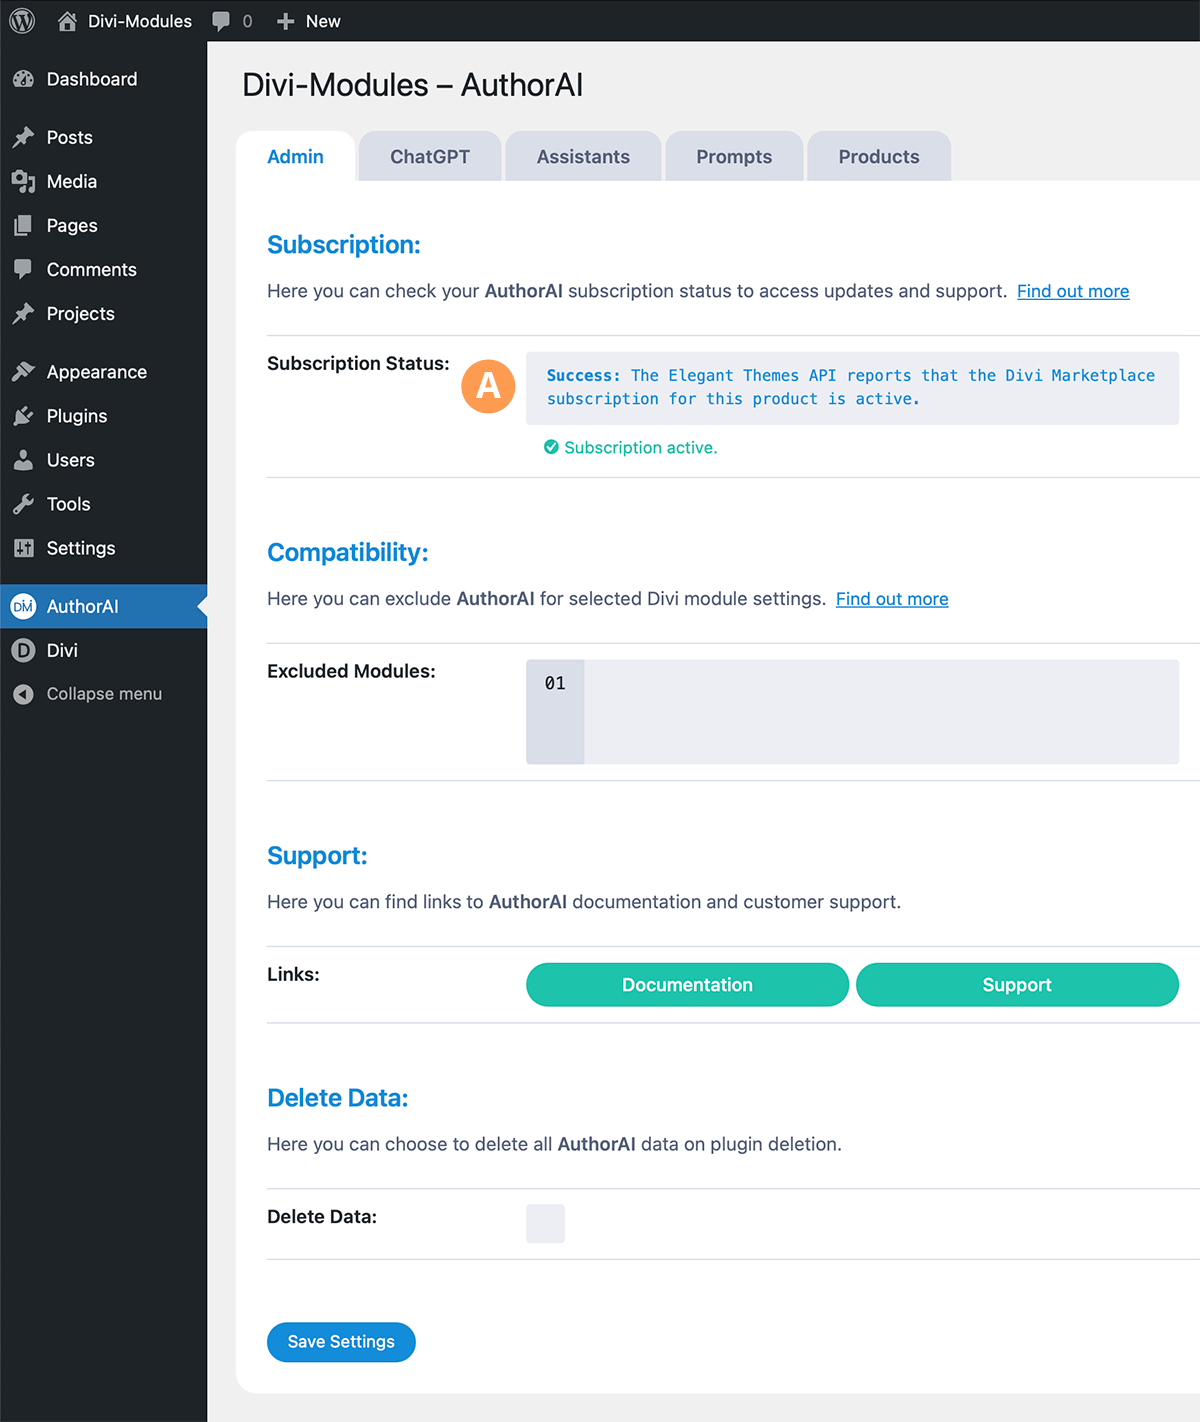Click the Settings sliders icon
The width and height of the screenshot is (1200, 1422).
click(24, 547)
